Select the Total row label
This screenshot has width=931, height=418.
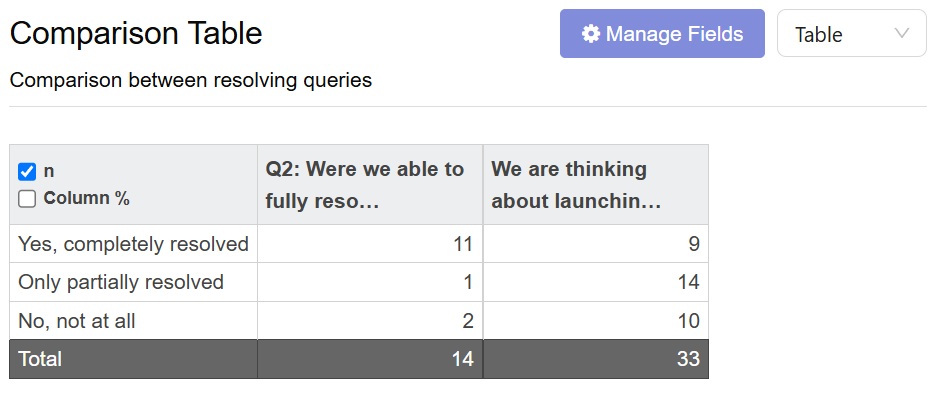[40, 359]
